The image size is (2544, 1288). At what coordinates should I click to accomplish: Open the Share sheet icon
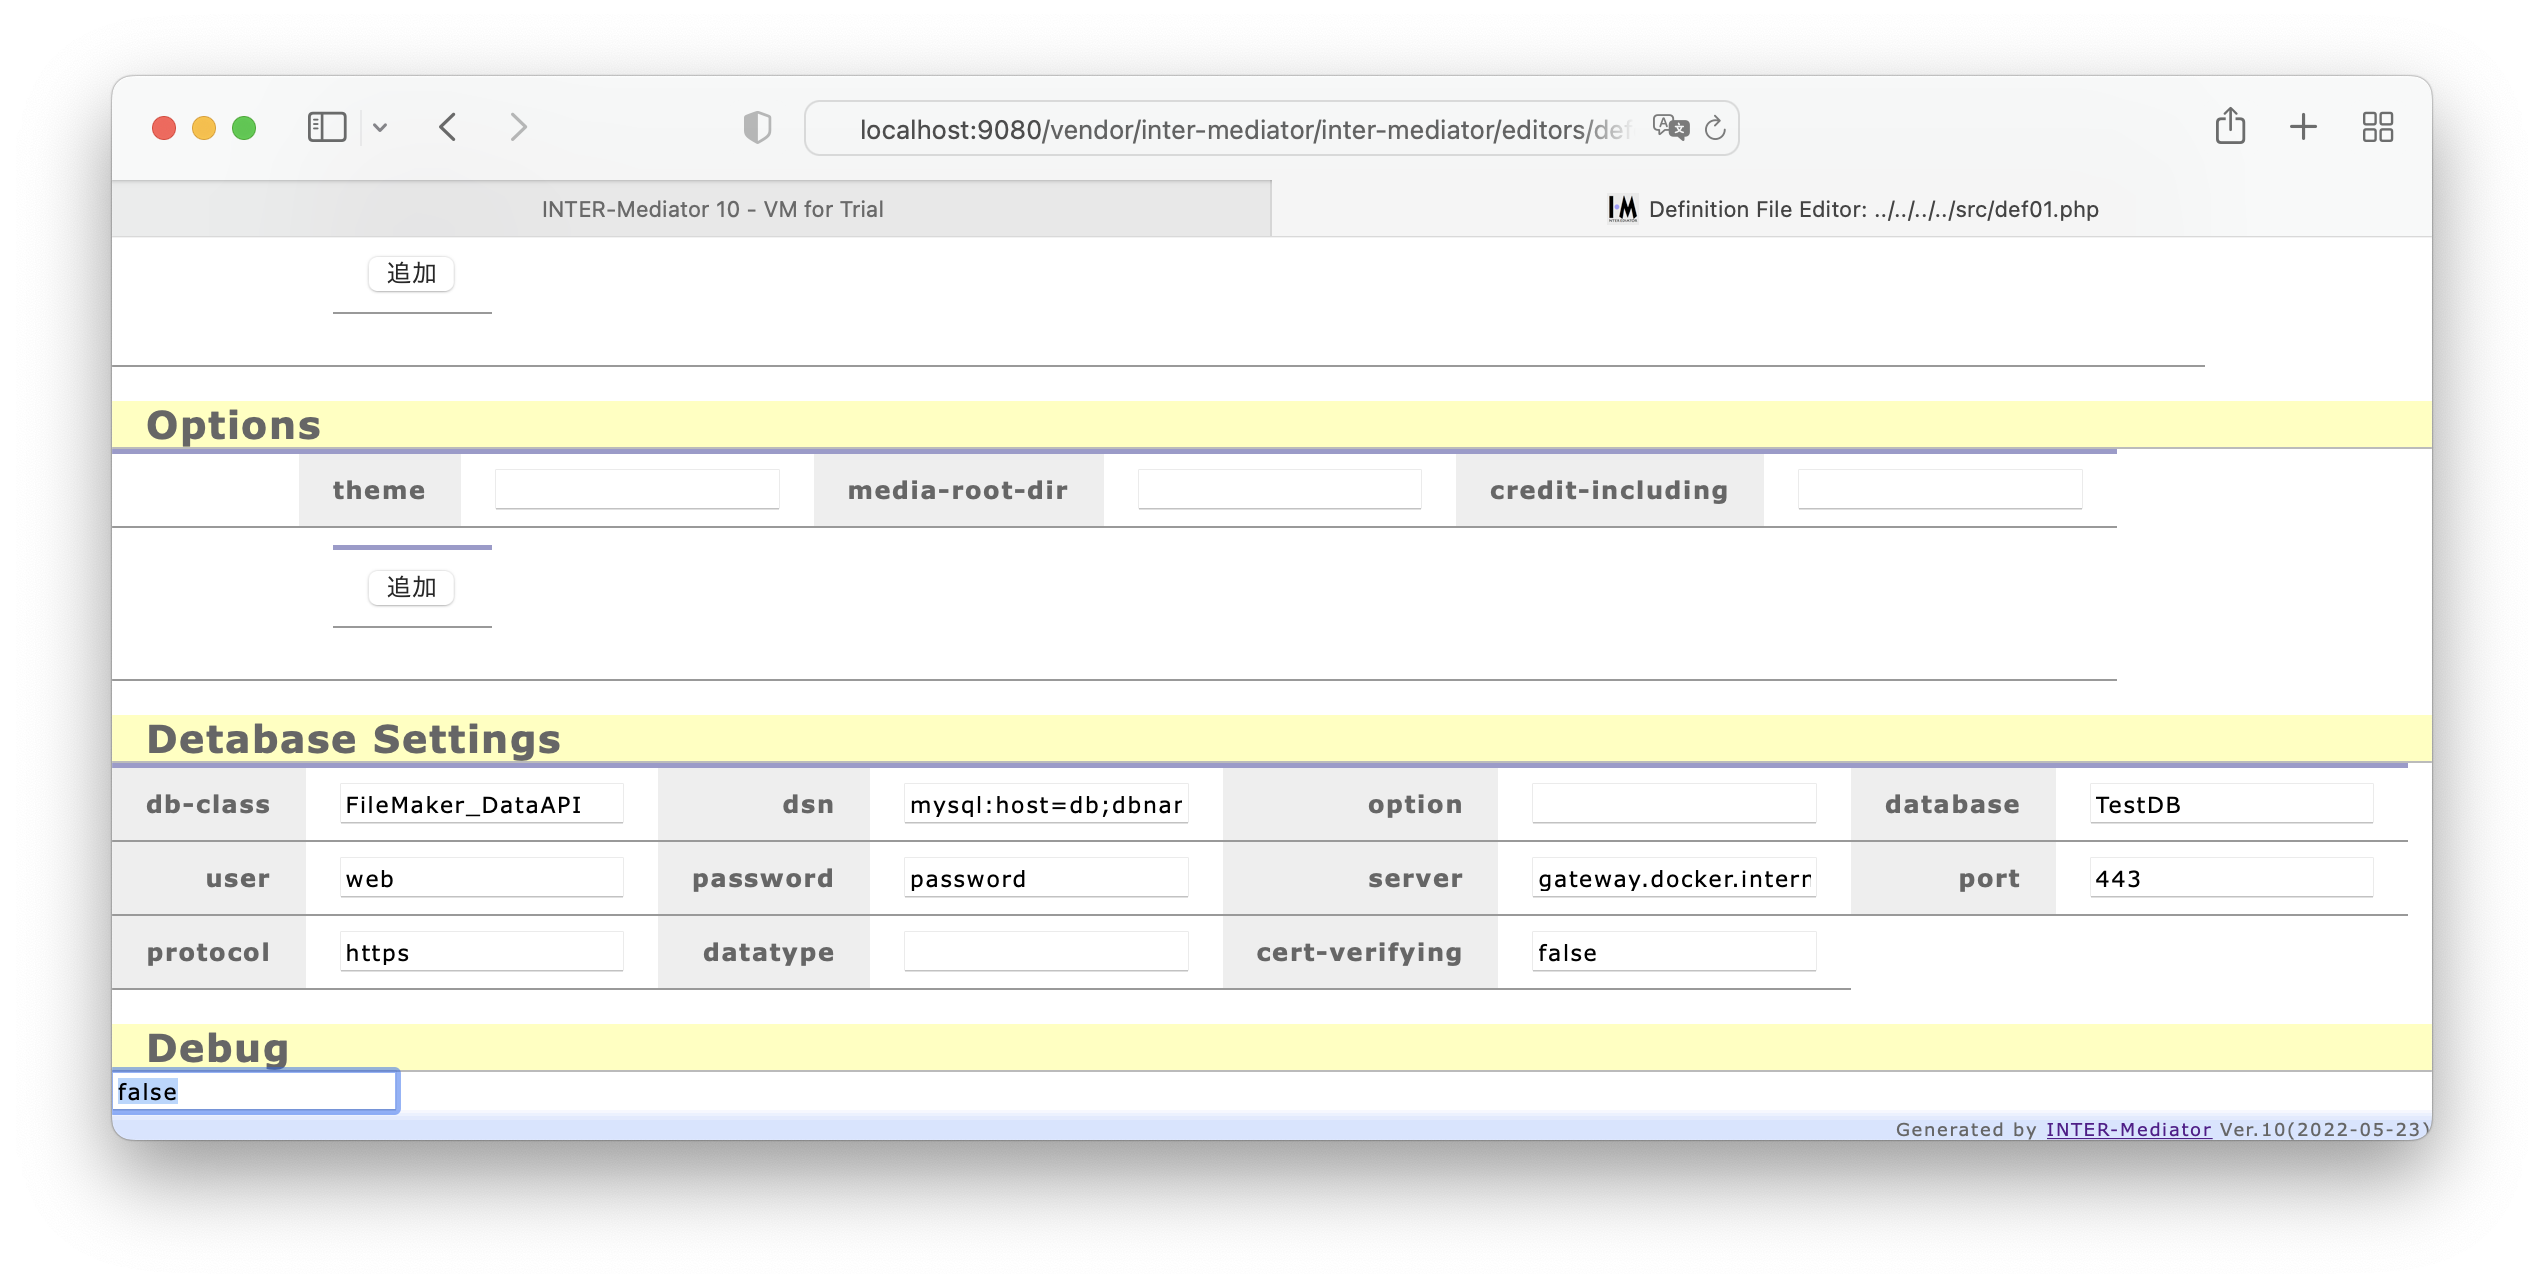2230,126
